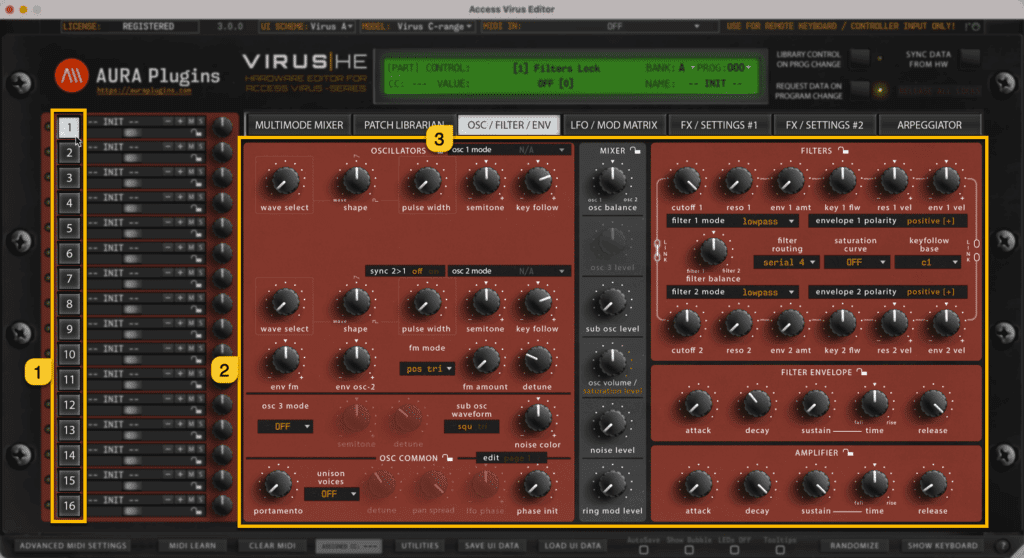
Task: Click the lock icon on part 4
Action: point(196,208)
